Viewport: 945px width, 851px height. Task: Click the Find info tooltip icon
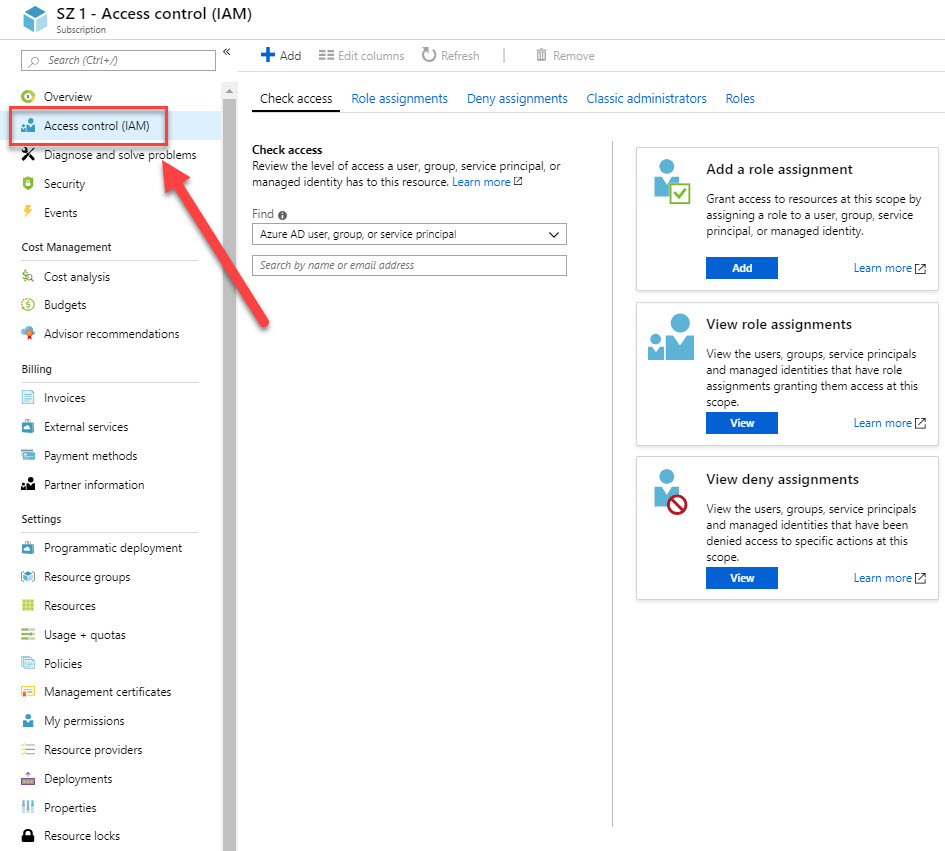[x=282, y=215]
